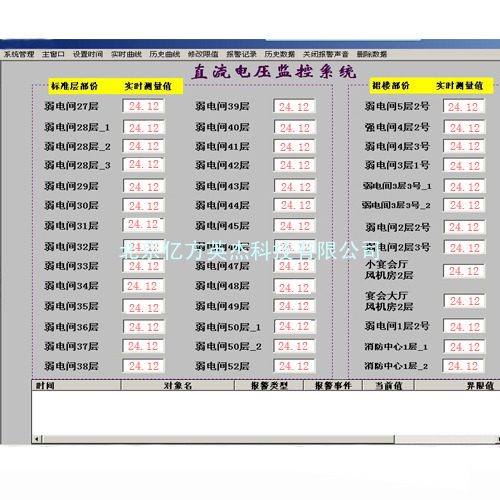The height and width of the screenshot is (500, 500).
Task: Click the value field for 弱电间5层2号
Action: (x=463, y=106)
